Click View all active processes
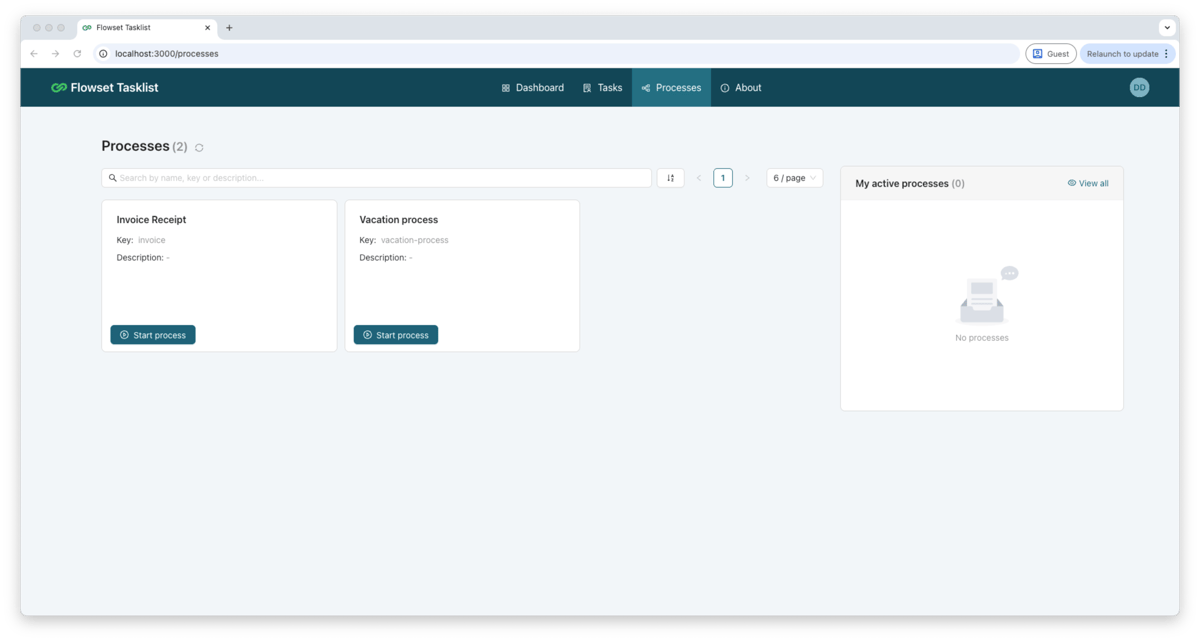The height and width of the screenshot is (641, 1200). [x=1088, y=183]
